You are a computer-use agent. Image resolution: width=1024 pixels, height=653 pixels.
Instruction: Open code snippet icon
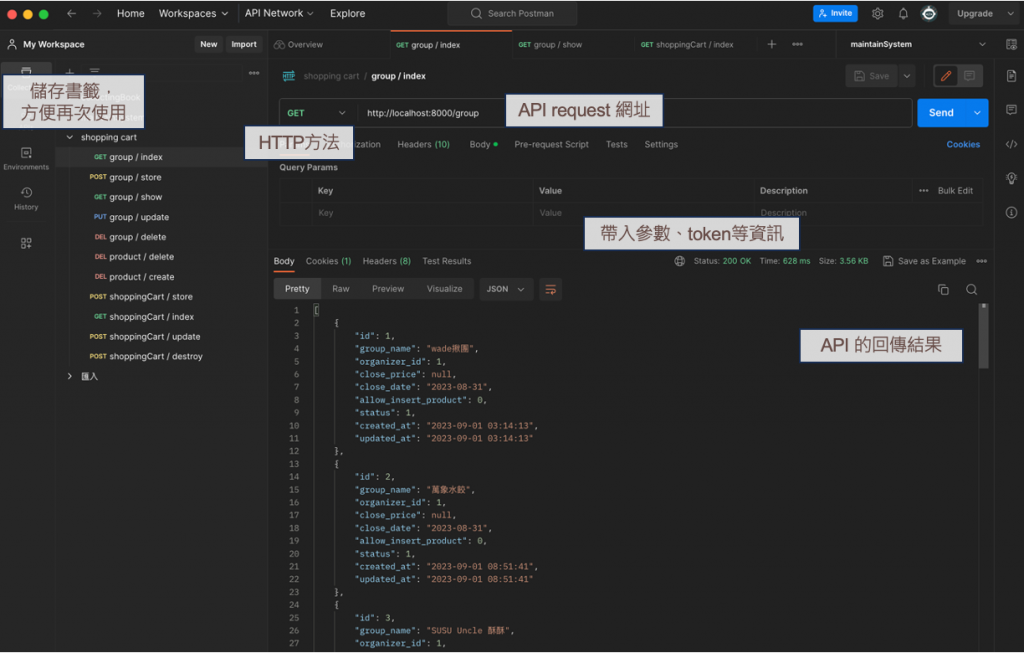1011,144
